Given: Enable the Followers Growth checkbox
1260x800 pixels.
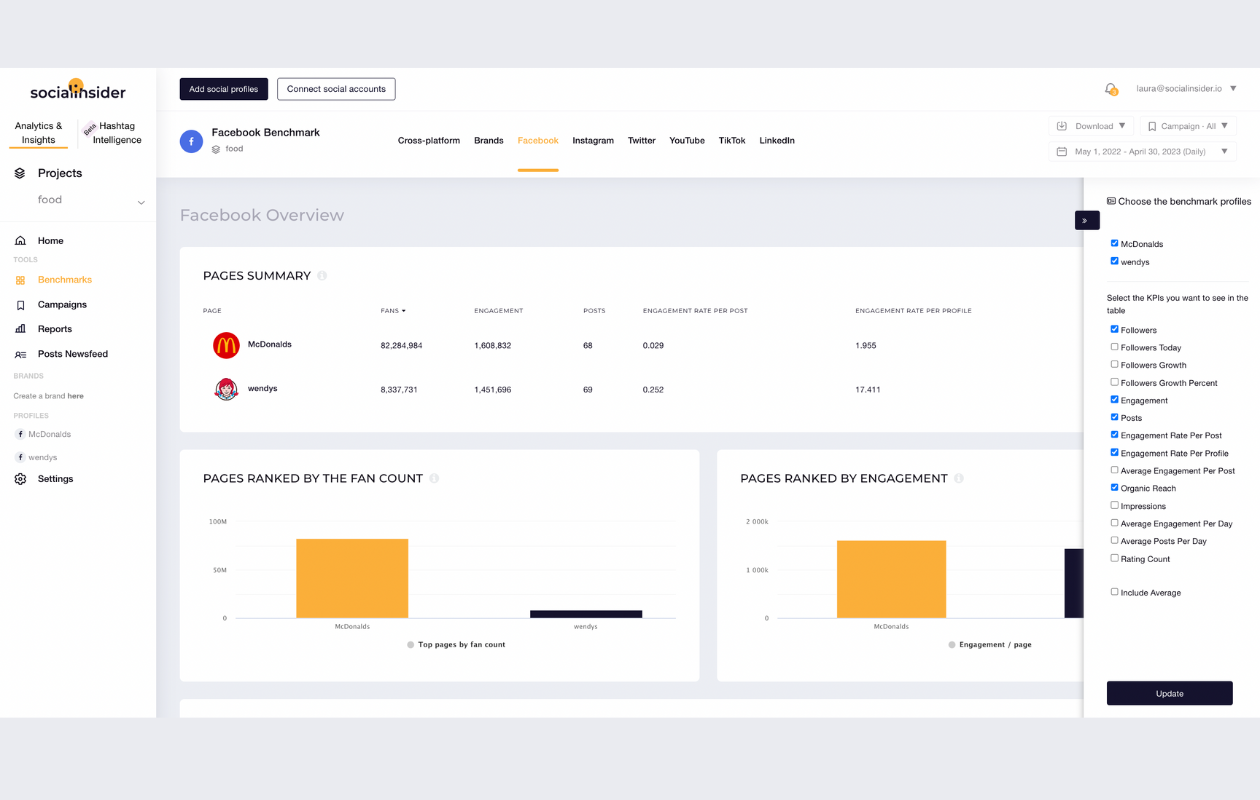Looking at the screenshot, I should click(x=1114, y=364).
